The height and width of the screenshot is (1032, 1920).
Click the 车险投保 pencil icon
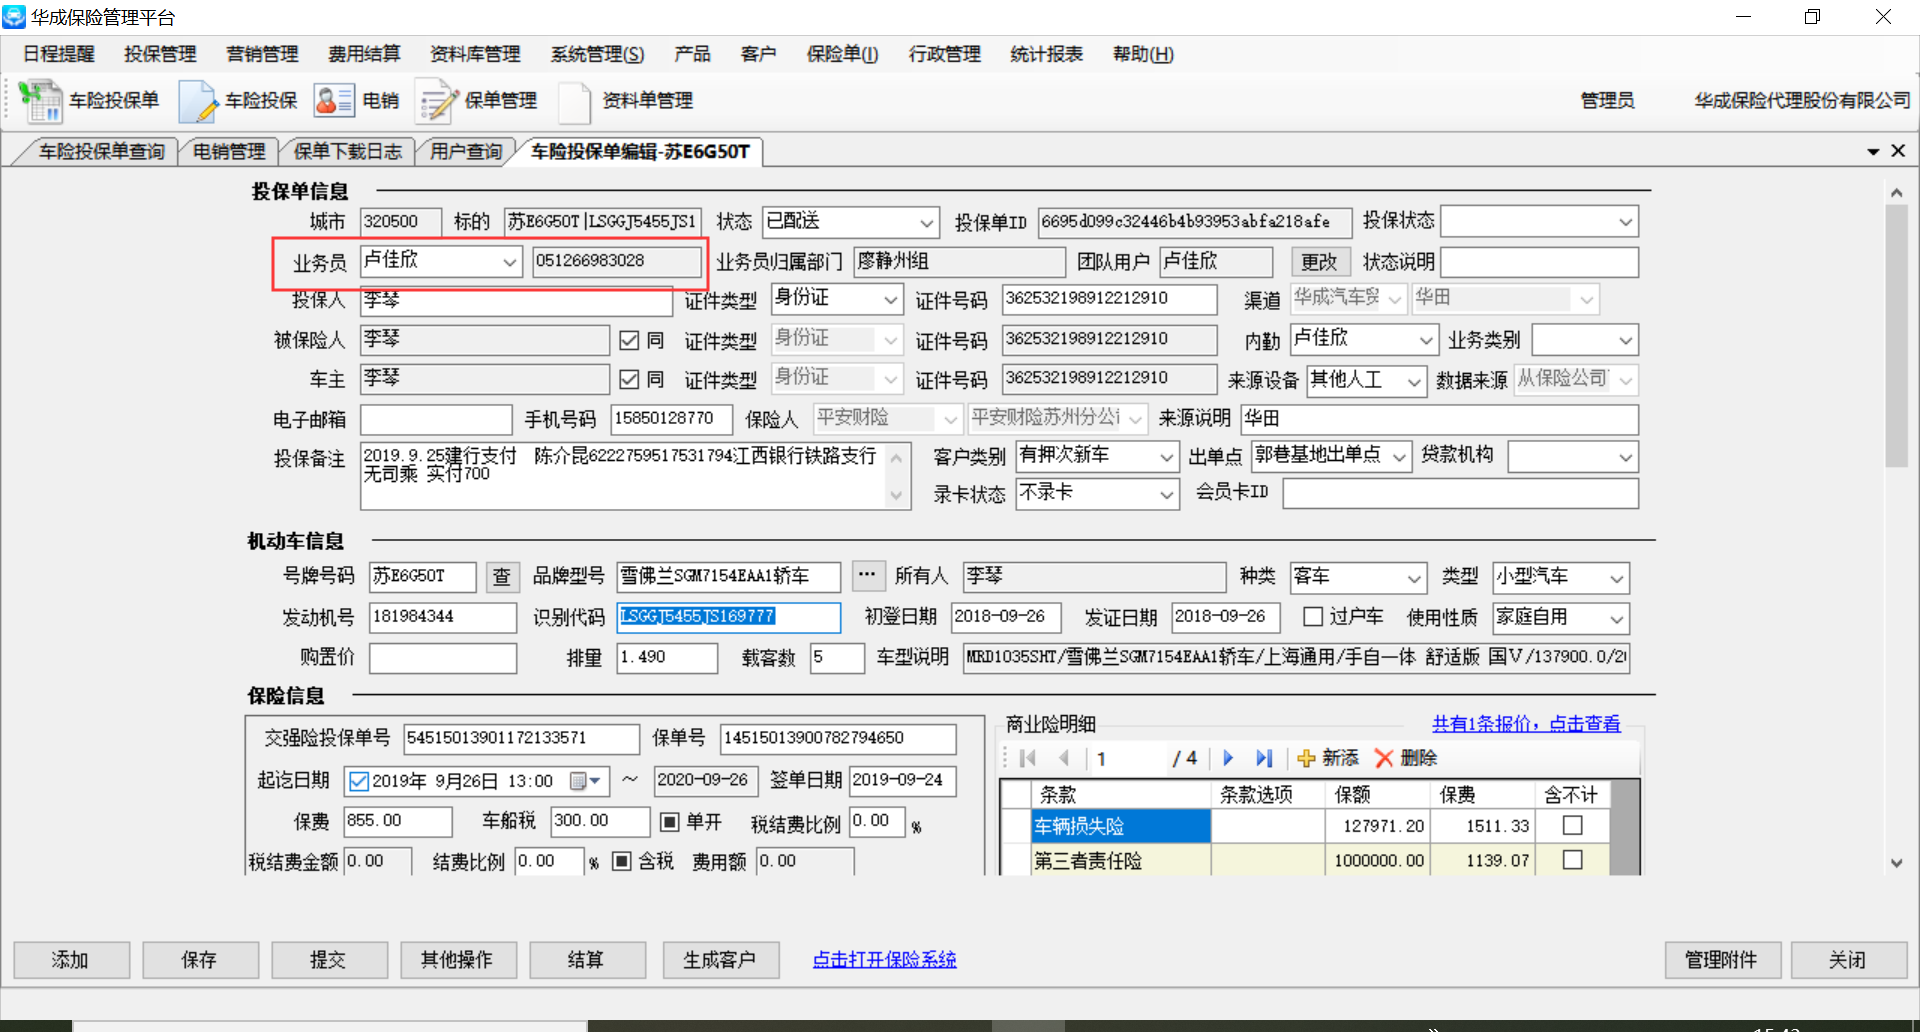(198, 101)
